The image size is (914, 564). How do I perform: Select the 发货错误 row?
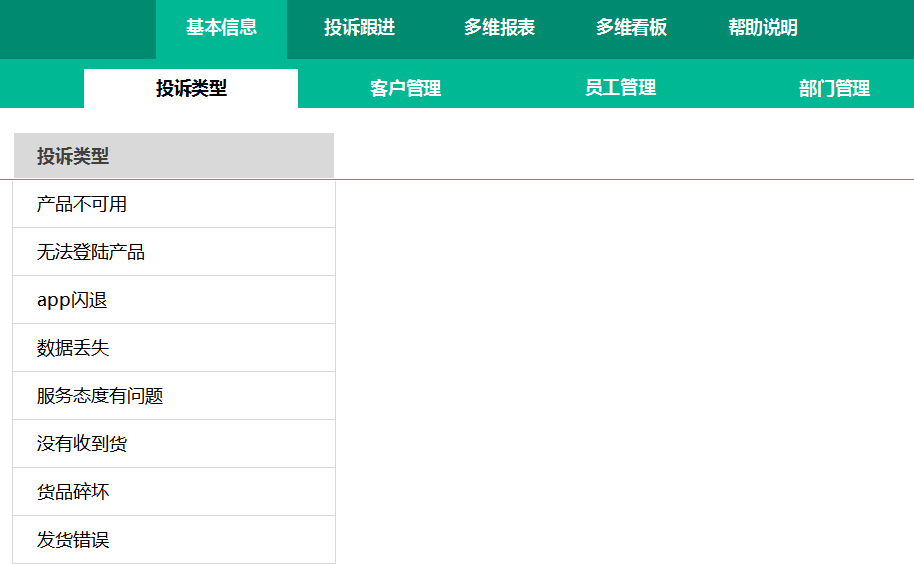pyautogui.click(x=174, y=540)
